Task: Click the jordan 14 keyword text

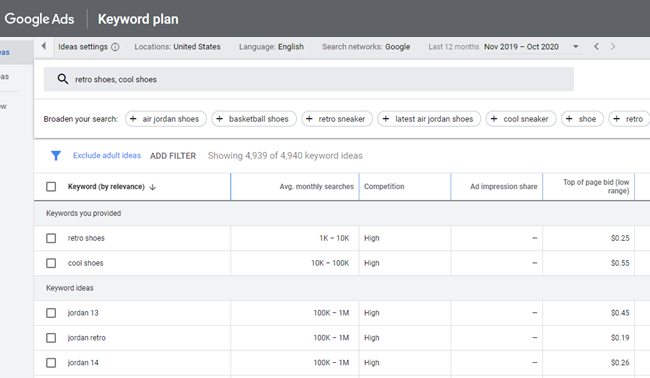Action: click(83, 363)
